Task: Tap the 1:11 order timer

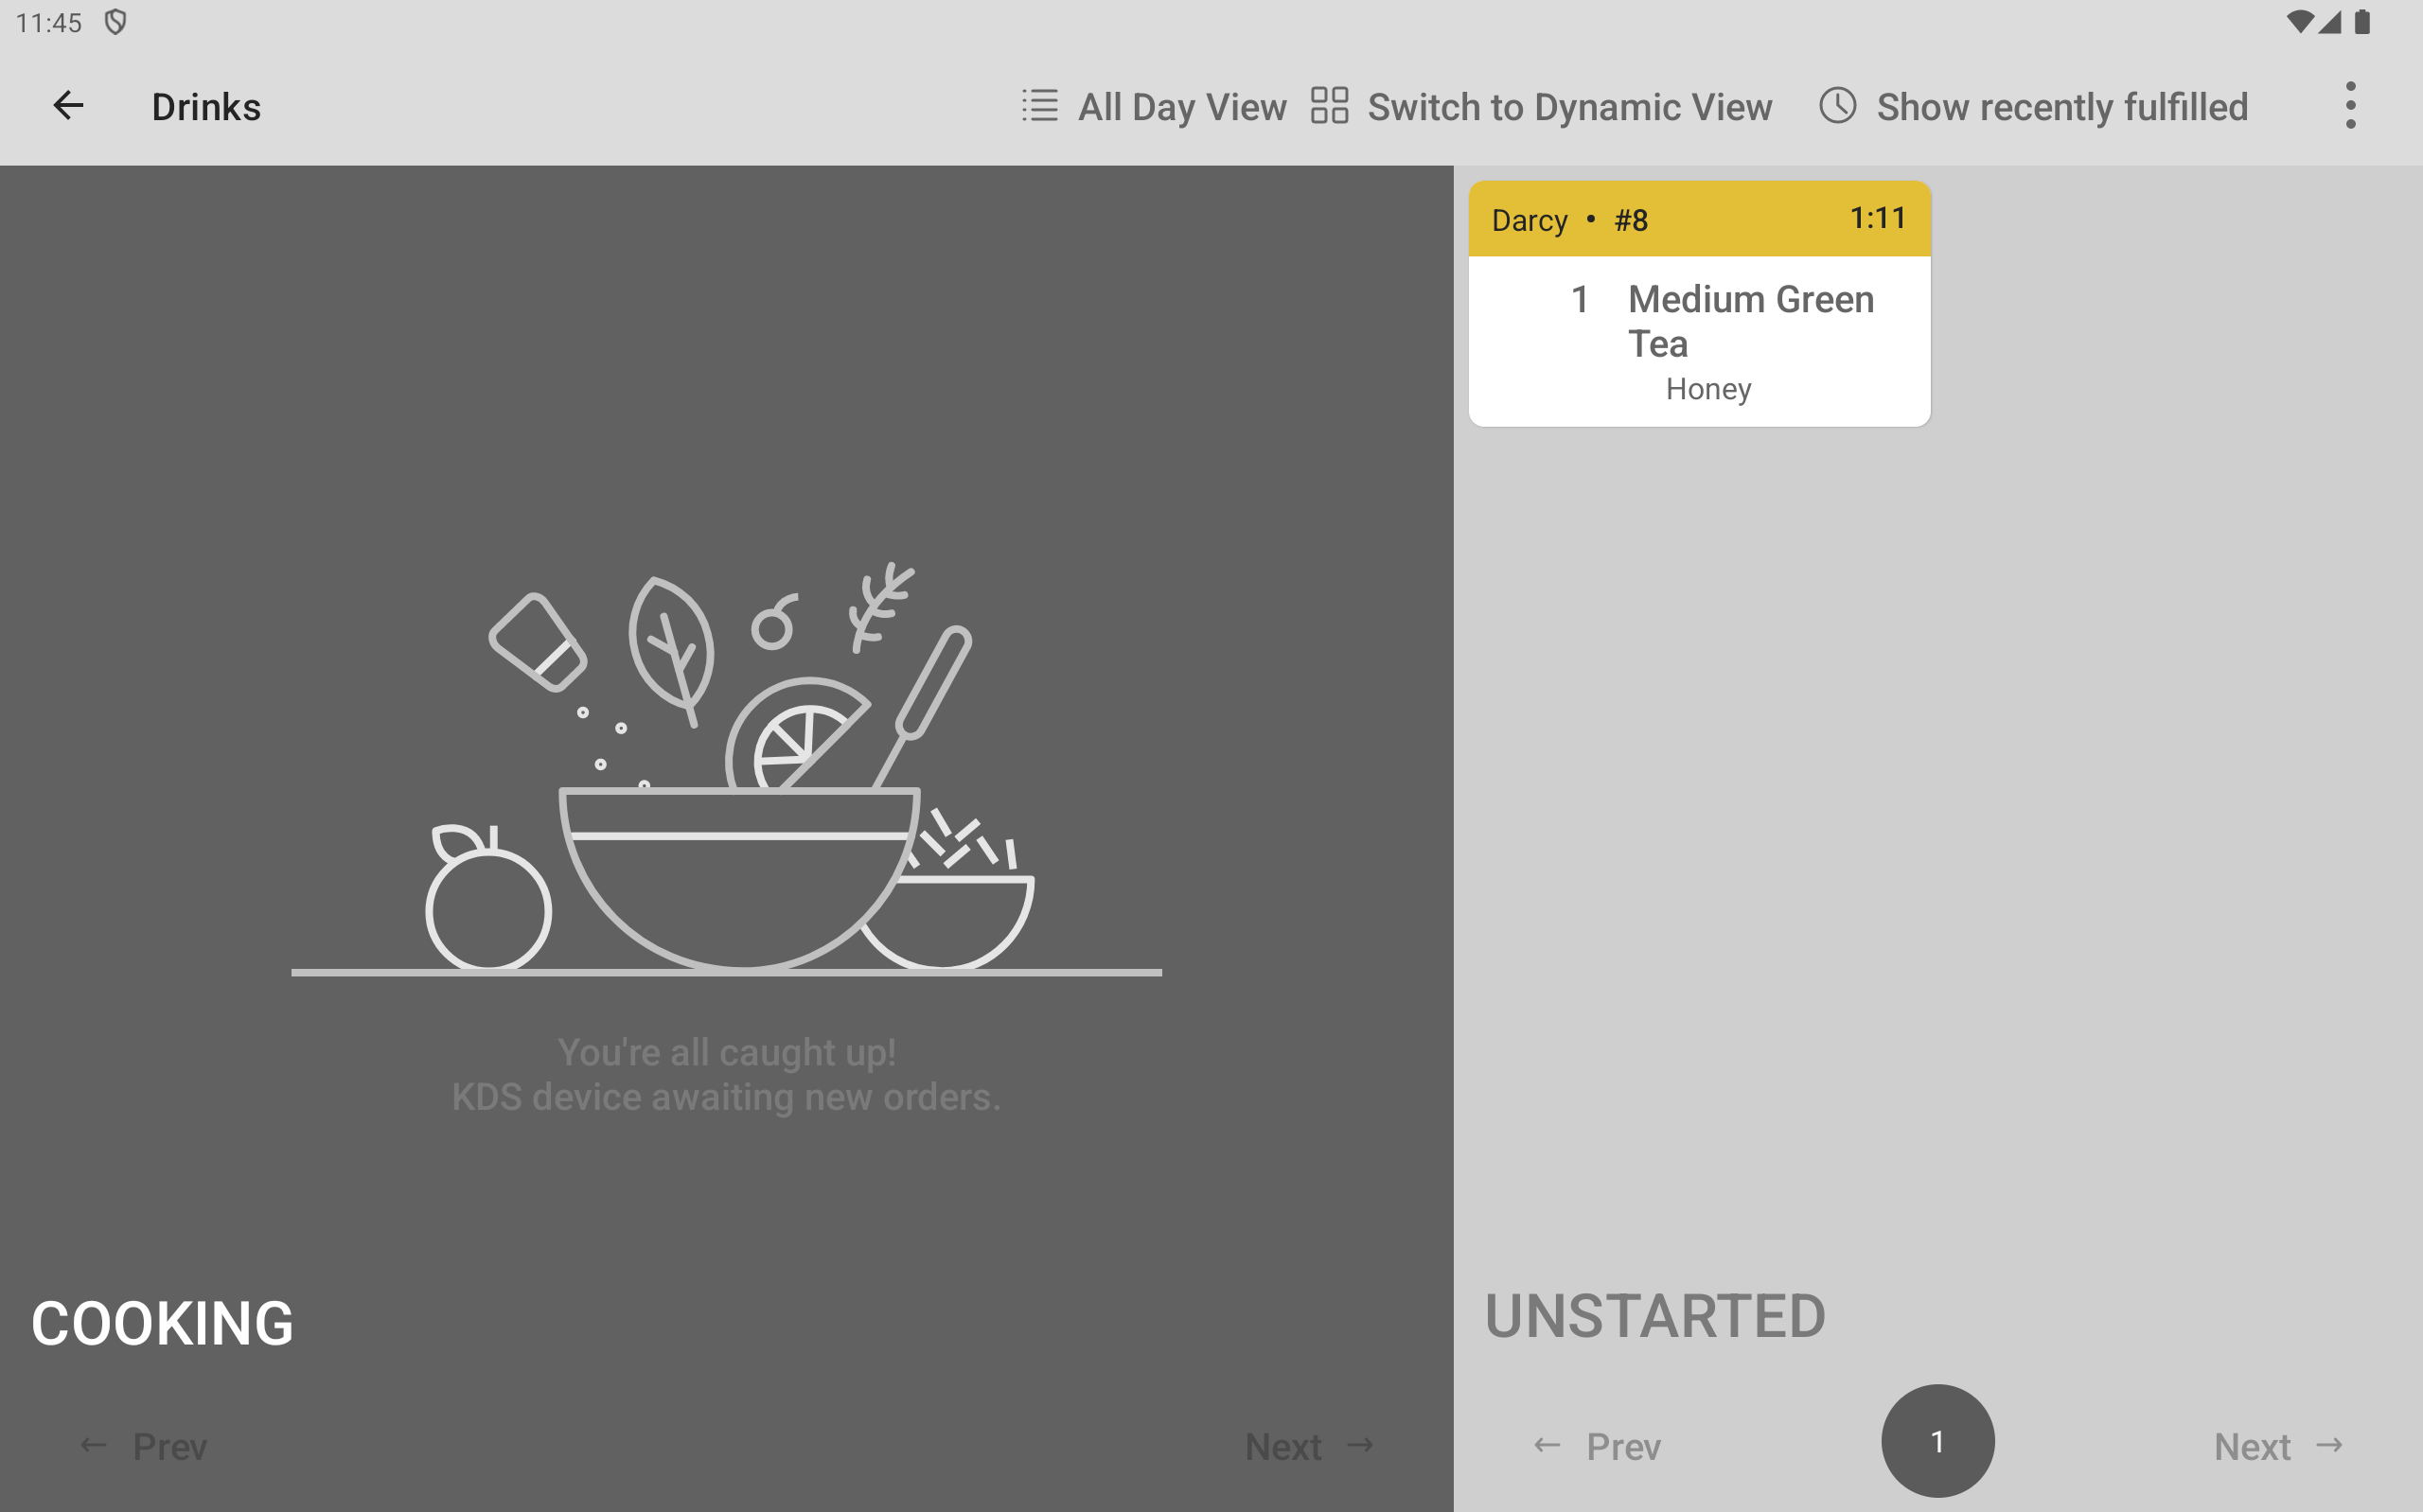Action: point(1877,218)
